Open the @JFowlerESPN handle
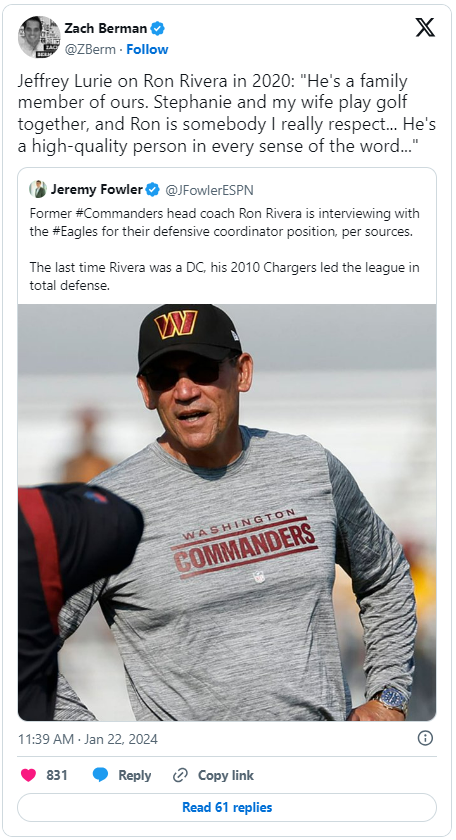This screenshot has width=456, height=840. click(209, 190)
